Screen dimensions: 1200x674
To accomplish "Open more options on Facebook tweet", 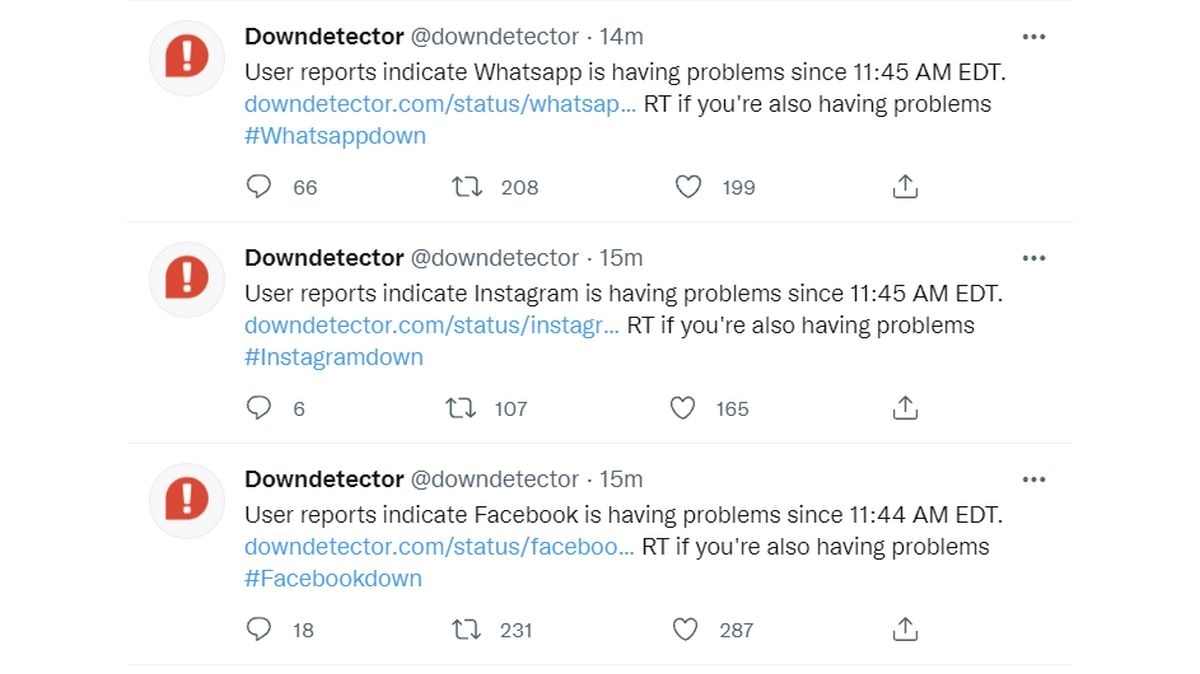I will coord(1033,479).
